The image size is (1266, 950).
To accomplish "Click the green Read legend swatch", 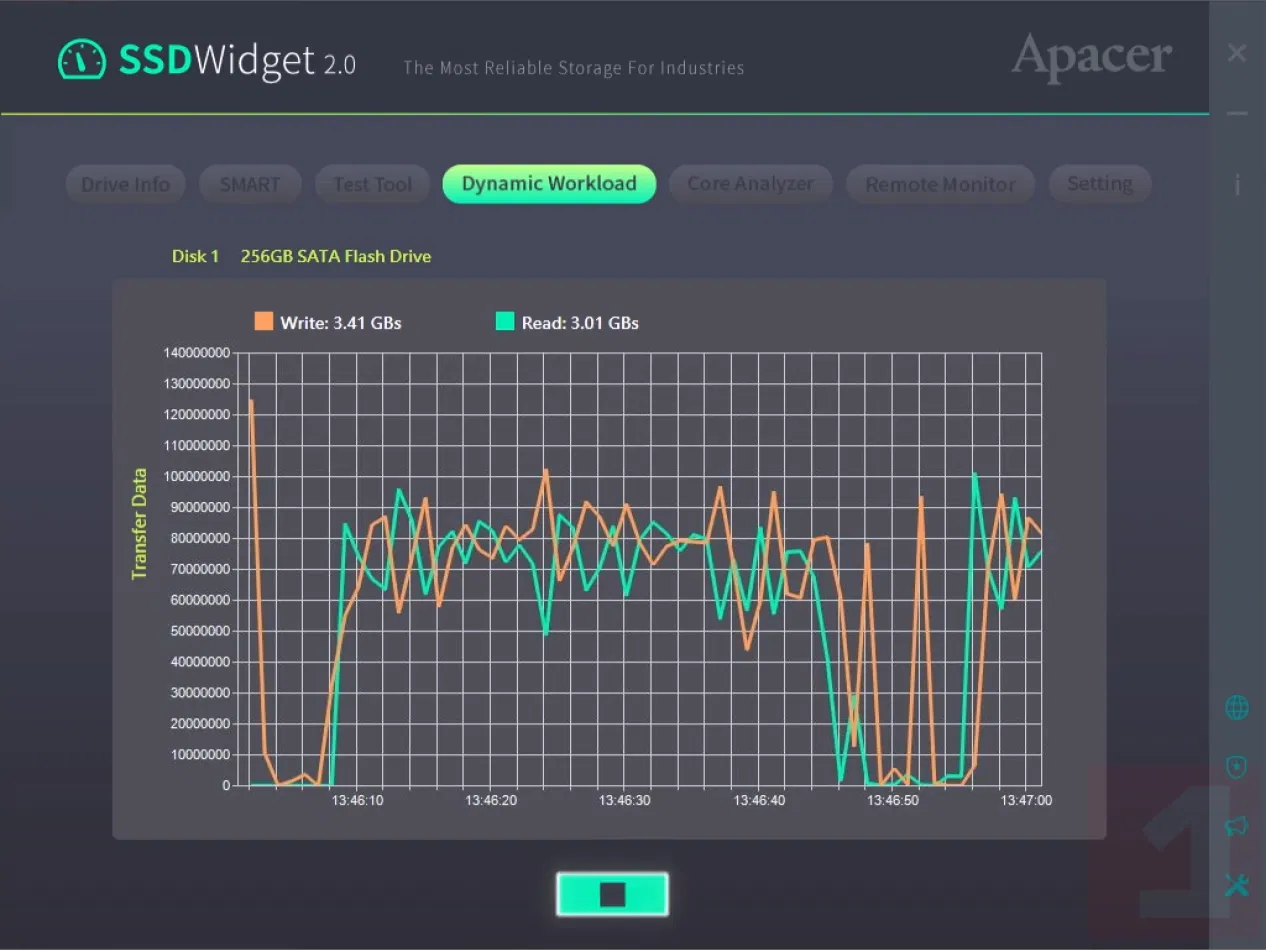I will (505, 321).
